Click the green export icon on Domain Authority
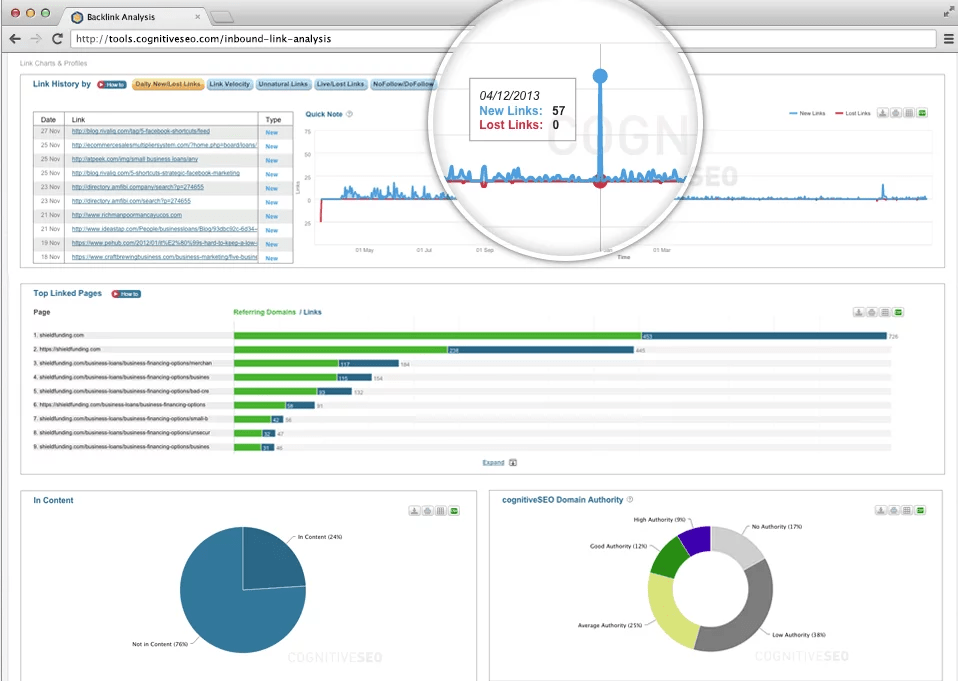This screenshot has width=958, height=681. tap(920, 510)
